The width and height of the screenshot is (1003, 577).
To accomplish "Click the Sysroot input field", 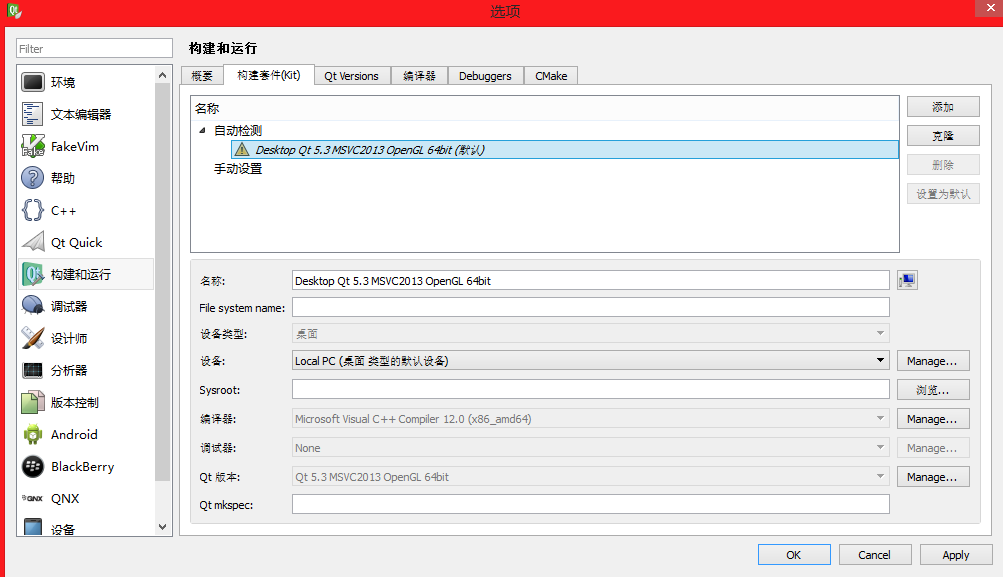I will coord(590,389).
